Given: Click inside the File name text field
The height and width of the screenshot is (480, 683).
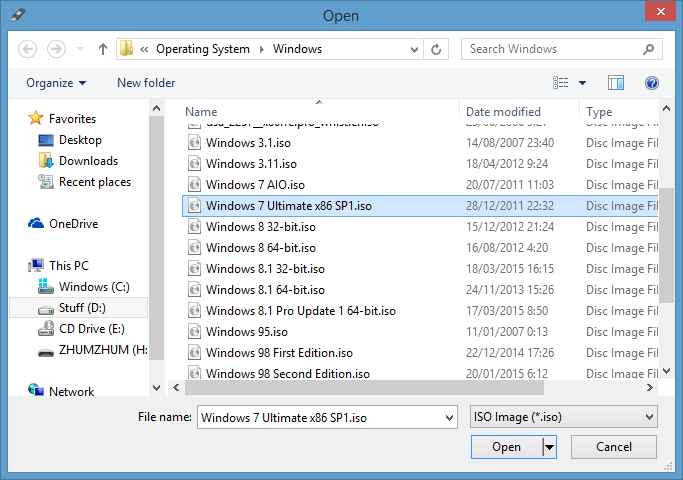Looking at the screenshot, I should (x=321, y=417).
